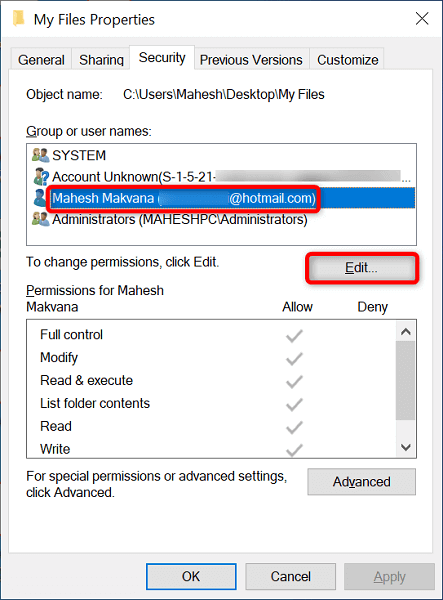Select the Account Unknown entry
This screenshot has height=600, width=443.
click(x=221, y=176)
